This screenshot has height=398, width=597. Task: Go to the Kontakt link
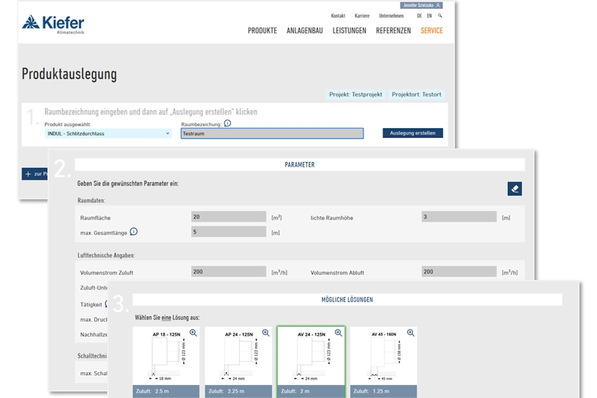click(338, 16)
